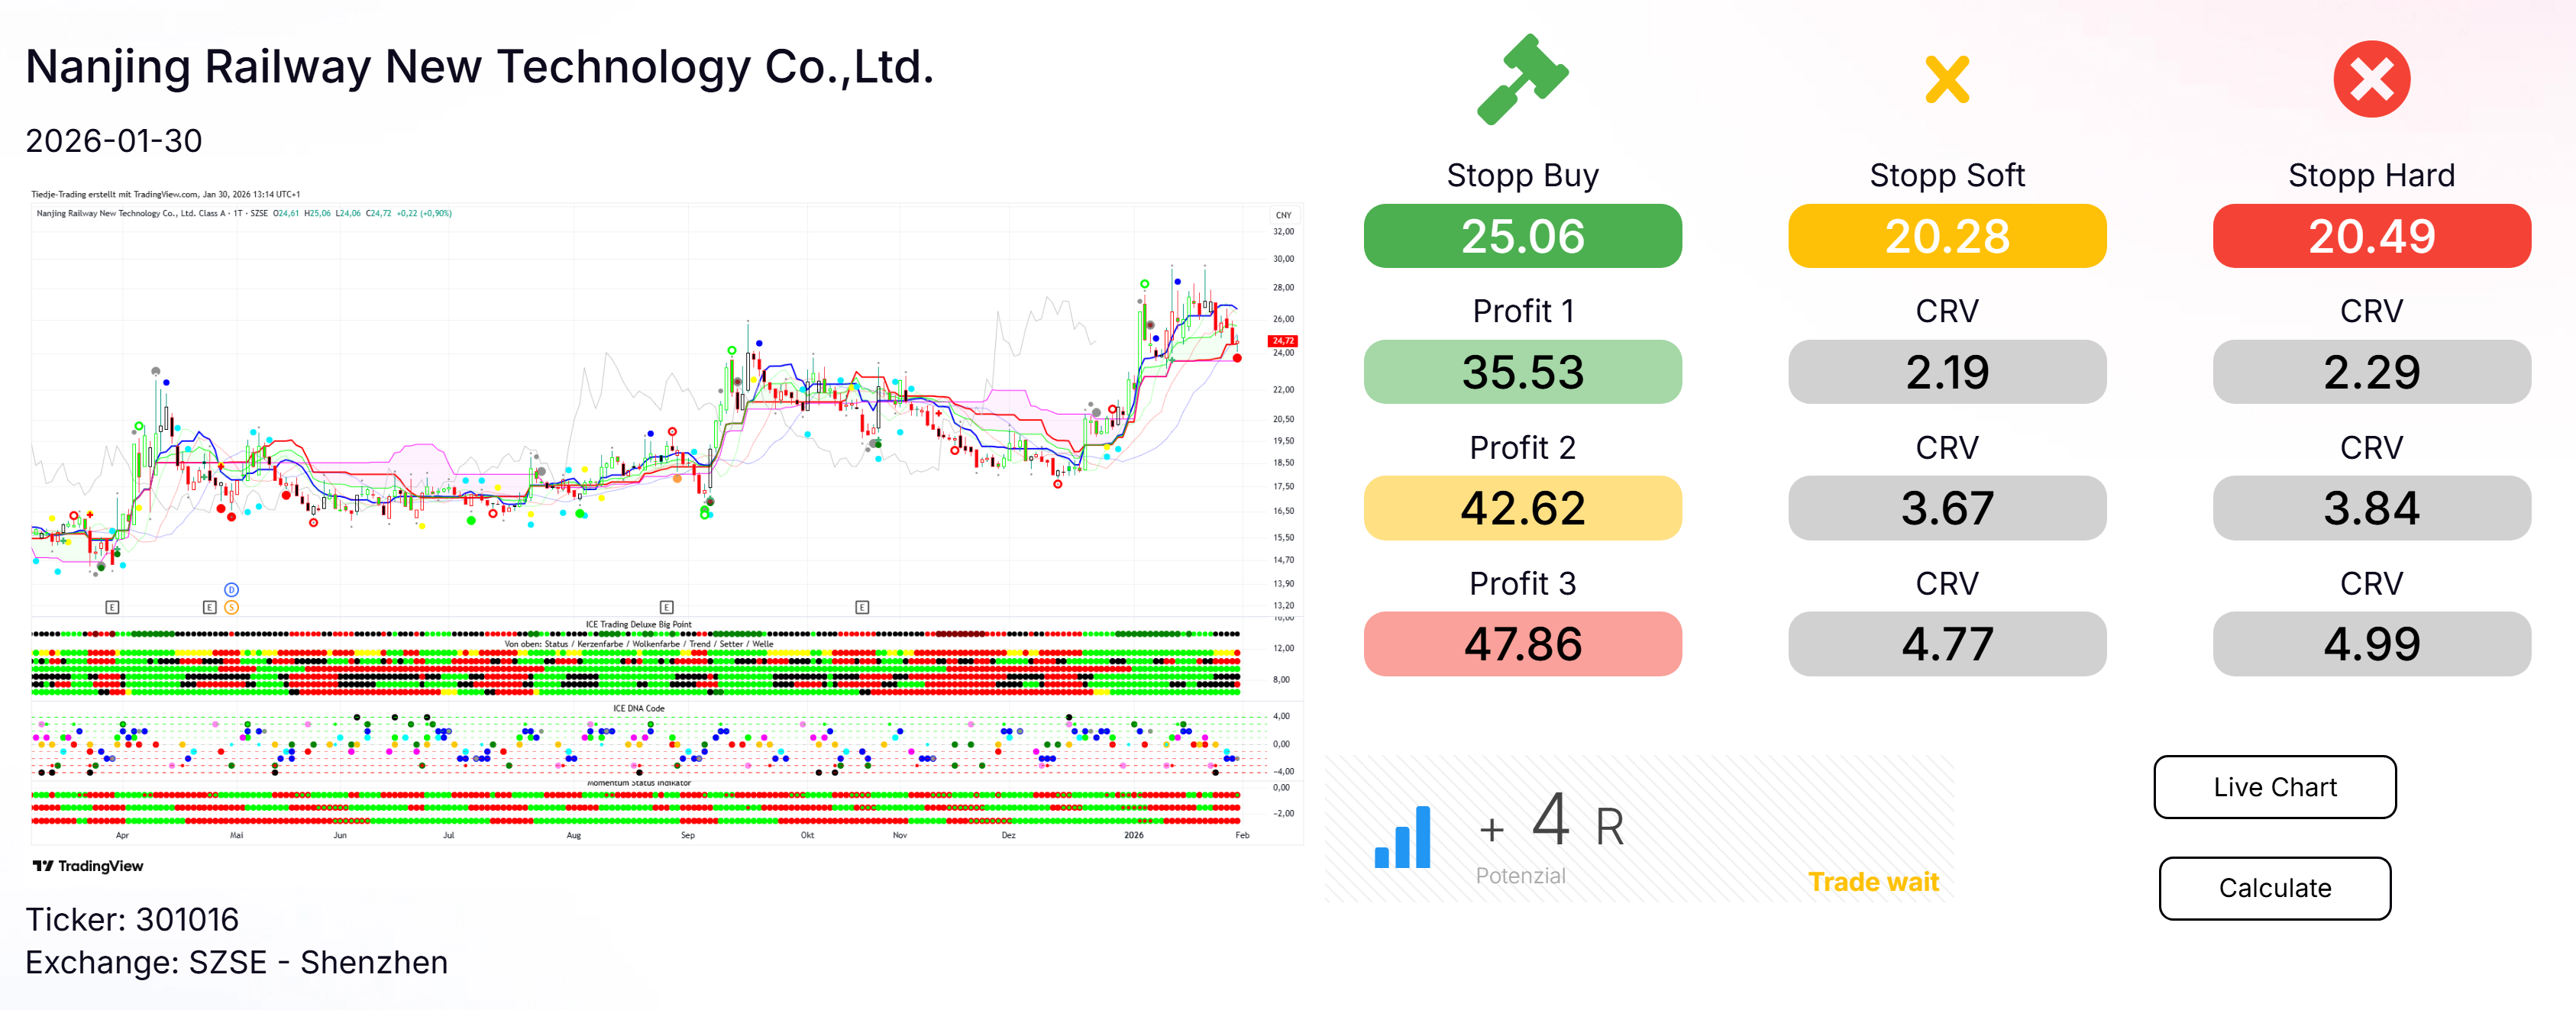The image size is (2576, 1010).
Task: Click the green Stopp Buy value 25.06
Action: pyautogui.click(x=1522, y=236)
